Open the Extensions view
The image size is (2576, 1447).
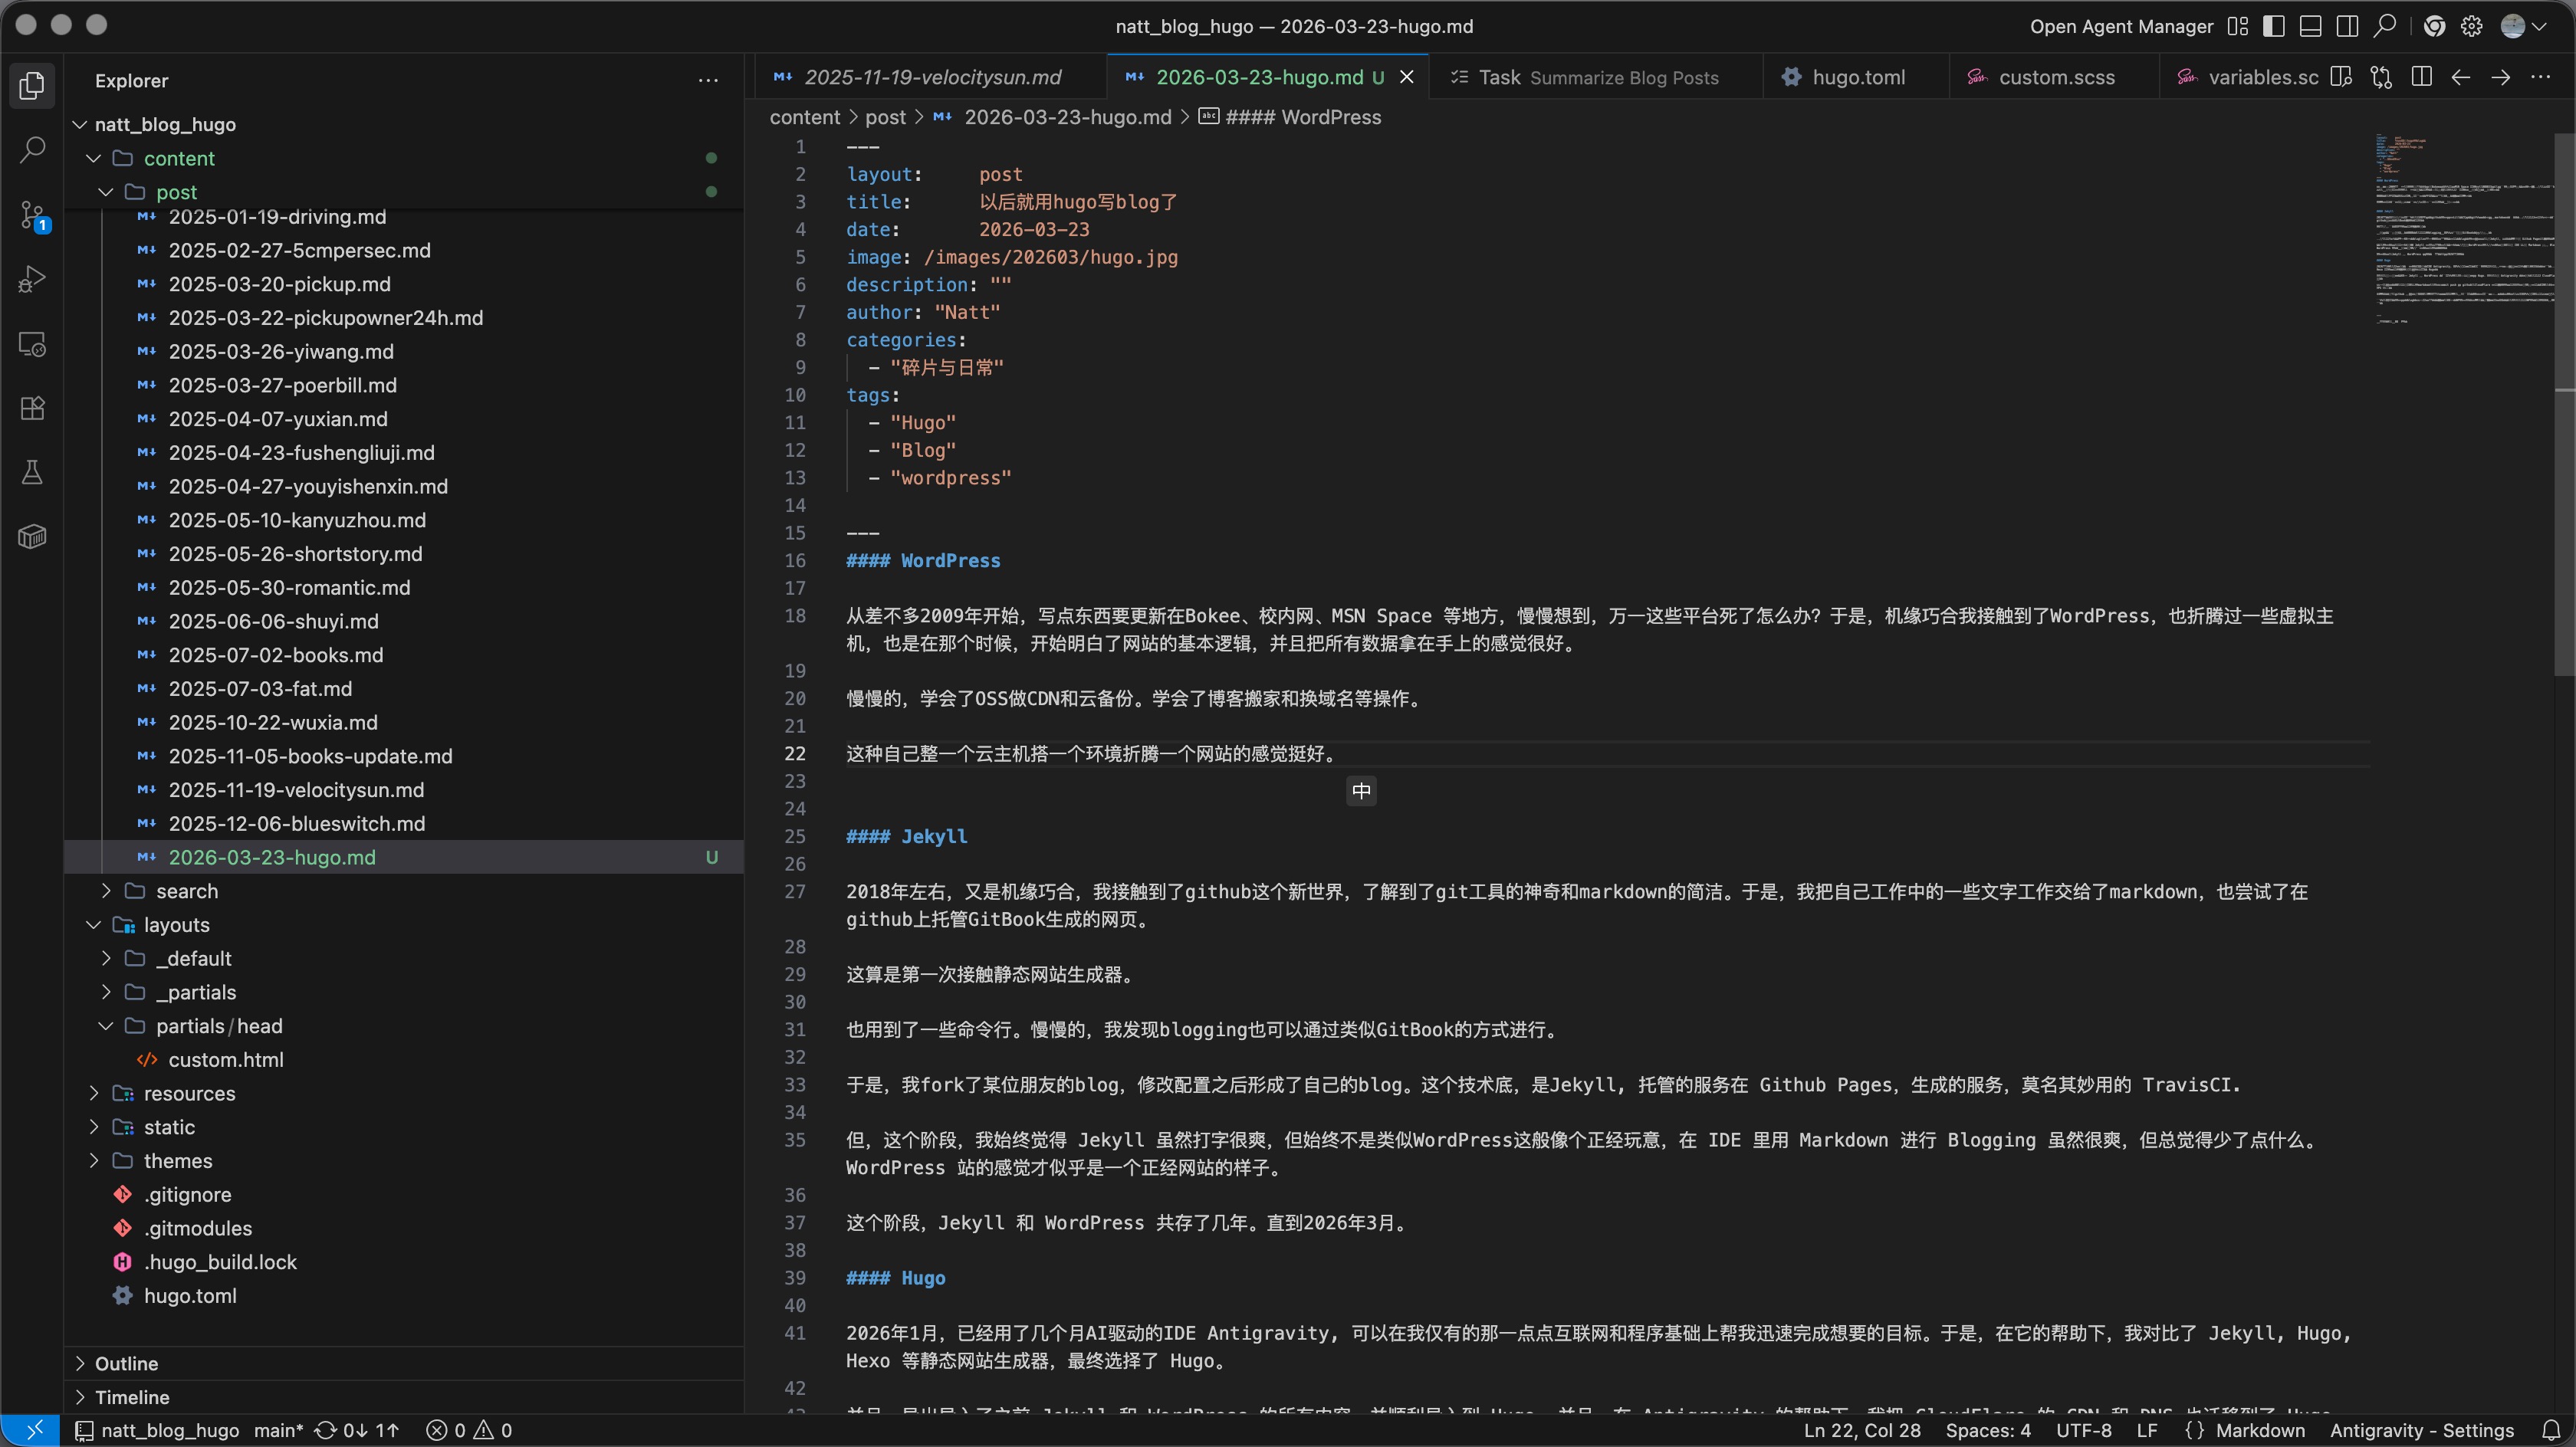click(33, 407)
